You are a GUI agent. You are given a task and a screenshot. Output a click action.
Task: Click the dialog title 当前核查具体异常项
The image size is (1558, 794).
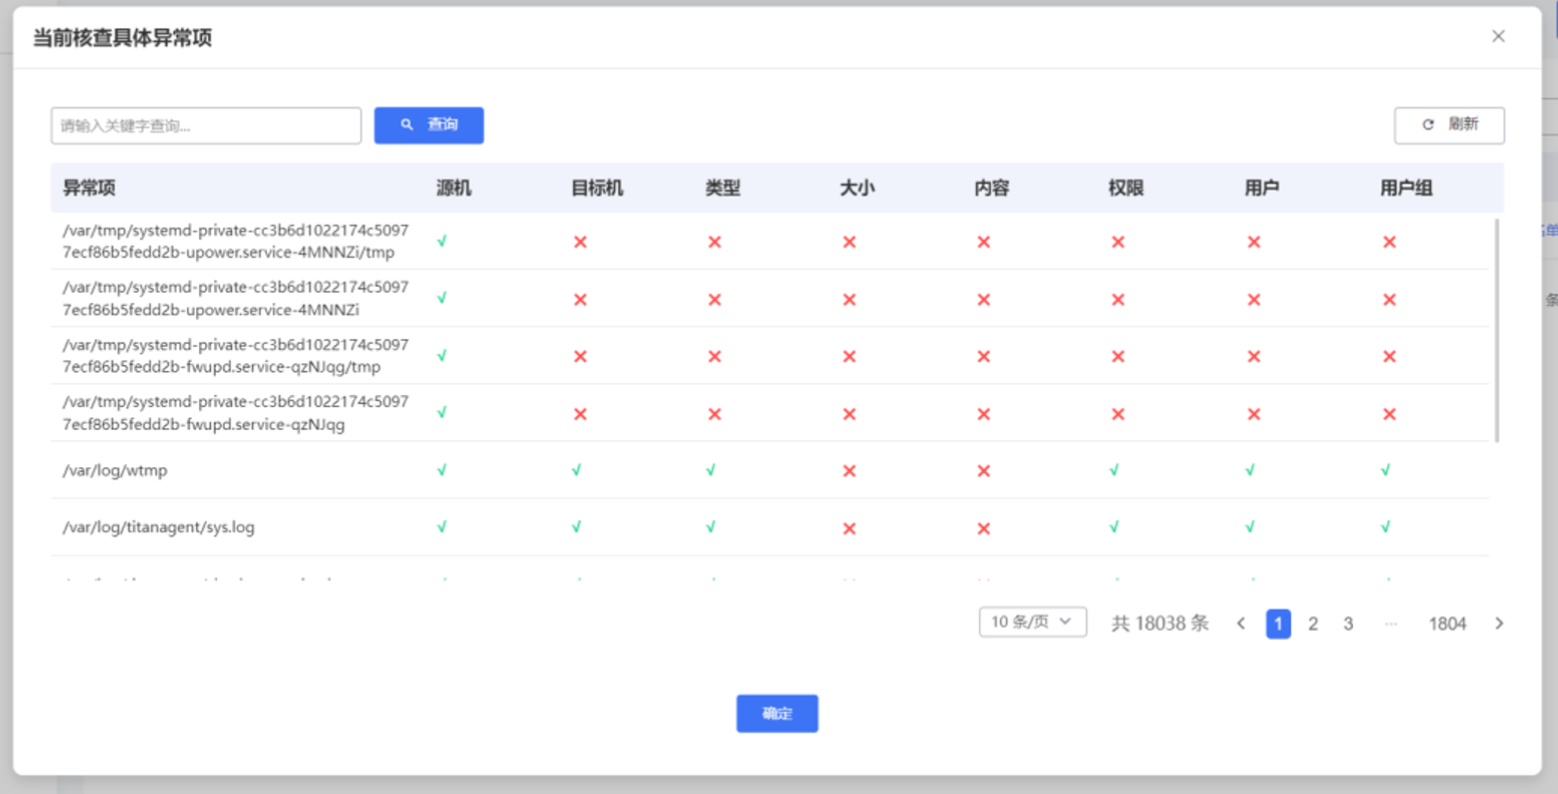tap(122, 38)
